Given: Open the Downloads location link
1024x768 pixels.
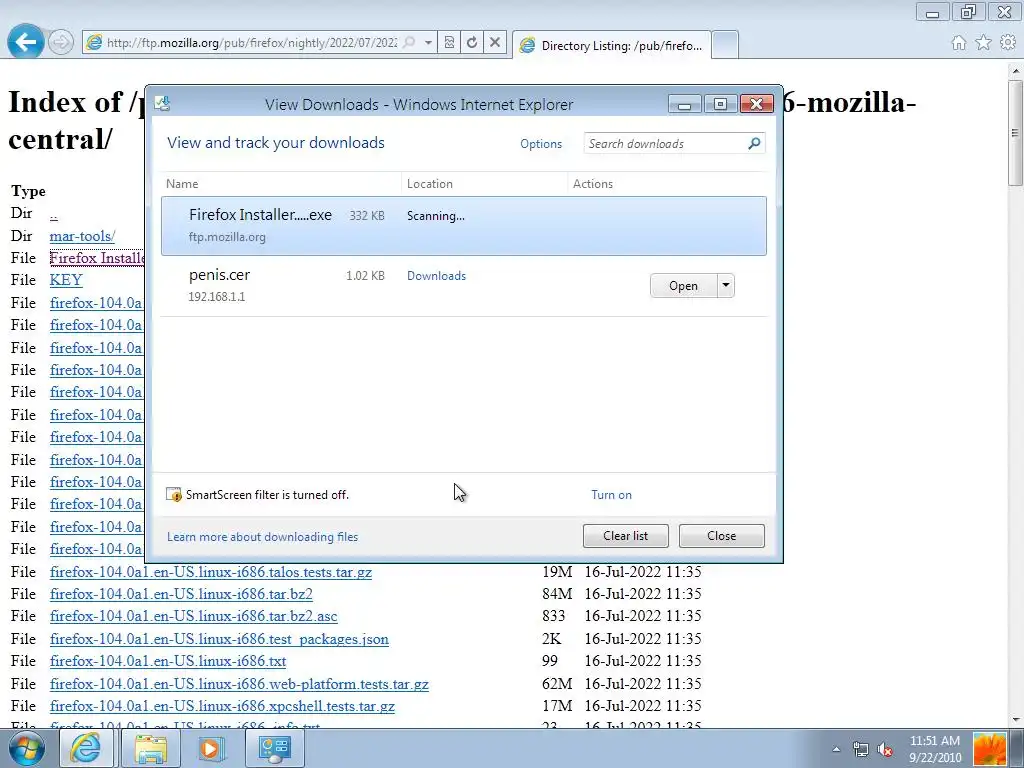Looking at the screenshot, I should point(436,276).
